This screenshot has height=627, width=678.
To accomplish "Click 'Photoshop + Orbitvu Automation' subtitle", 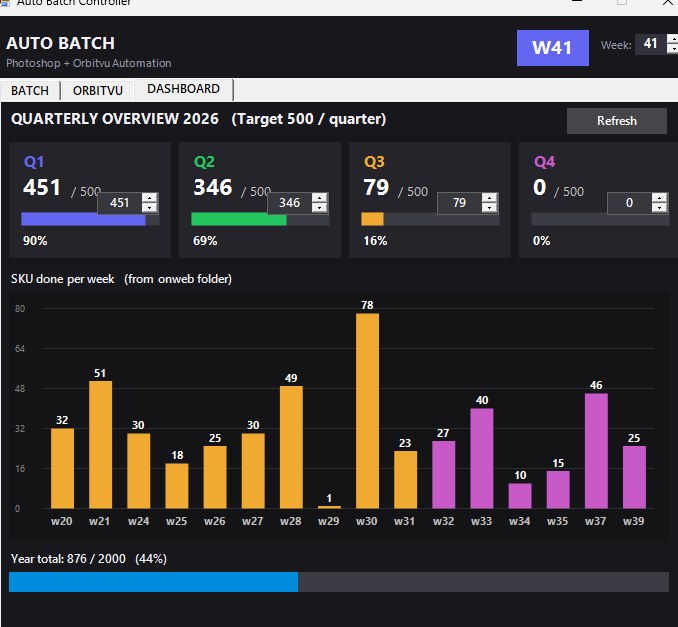I will [89, 63].
